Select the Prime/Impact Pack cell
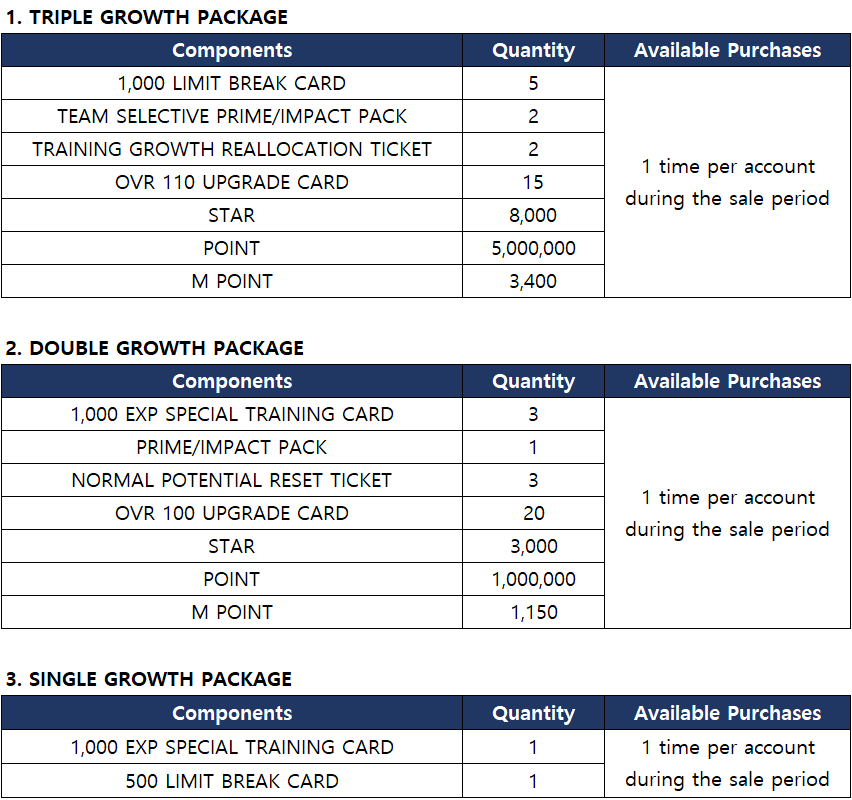 coord(232,447)
